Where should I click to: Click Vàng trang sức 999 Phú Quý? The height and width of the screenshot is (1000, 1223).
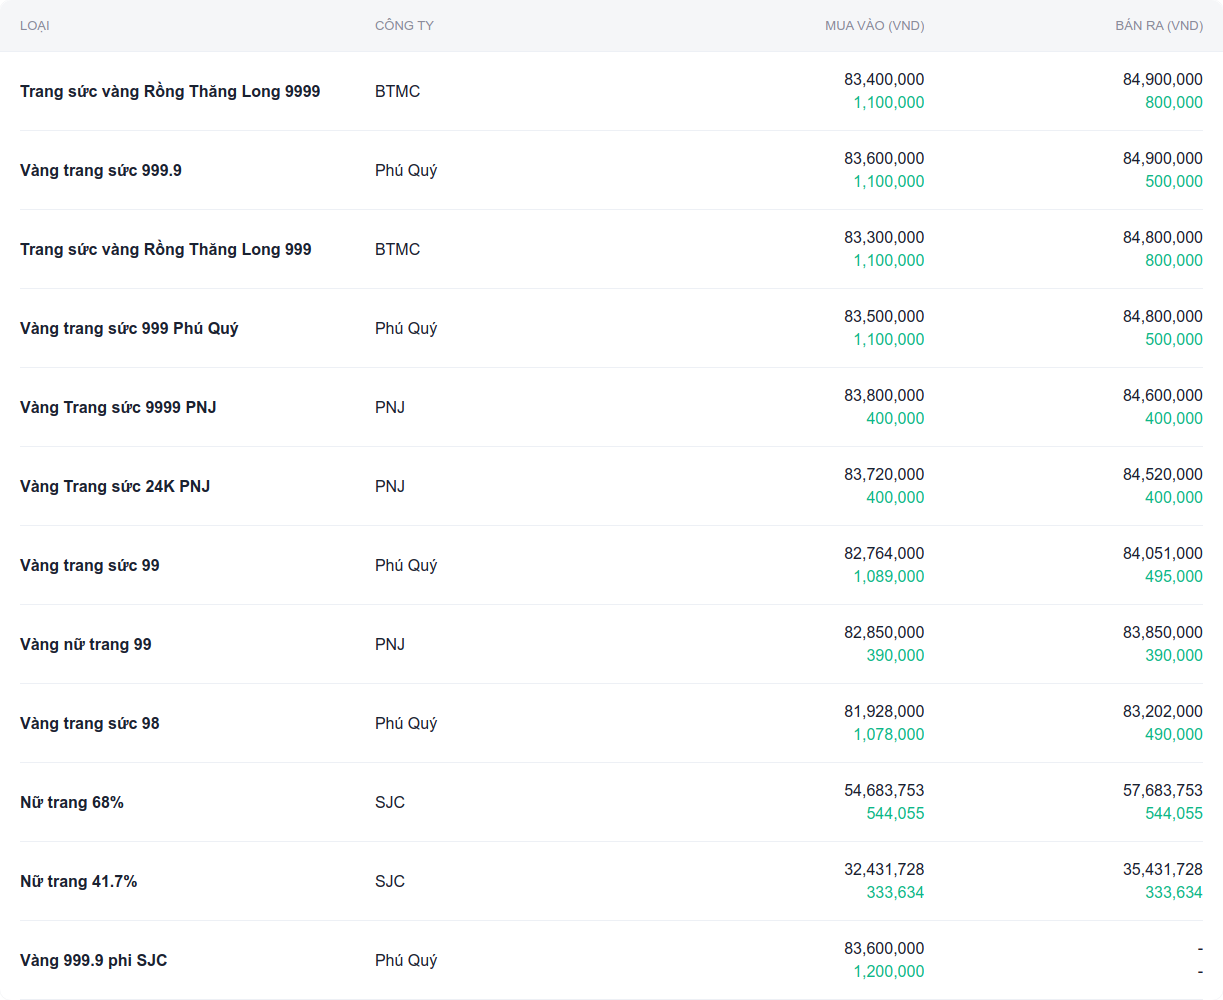(129, 328)
